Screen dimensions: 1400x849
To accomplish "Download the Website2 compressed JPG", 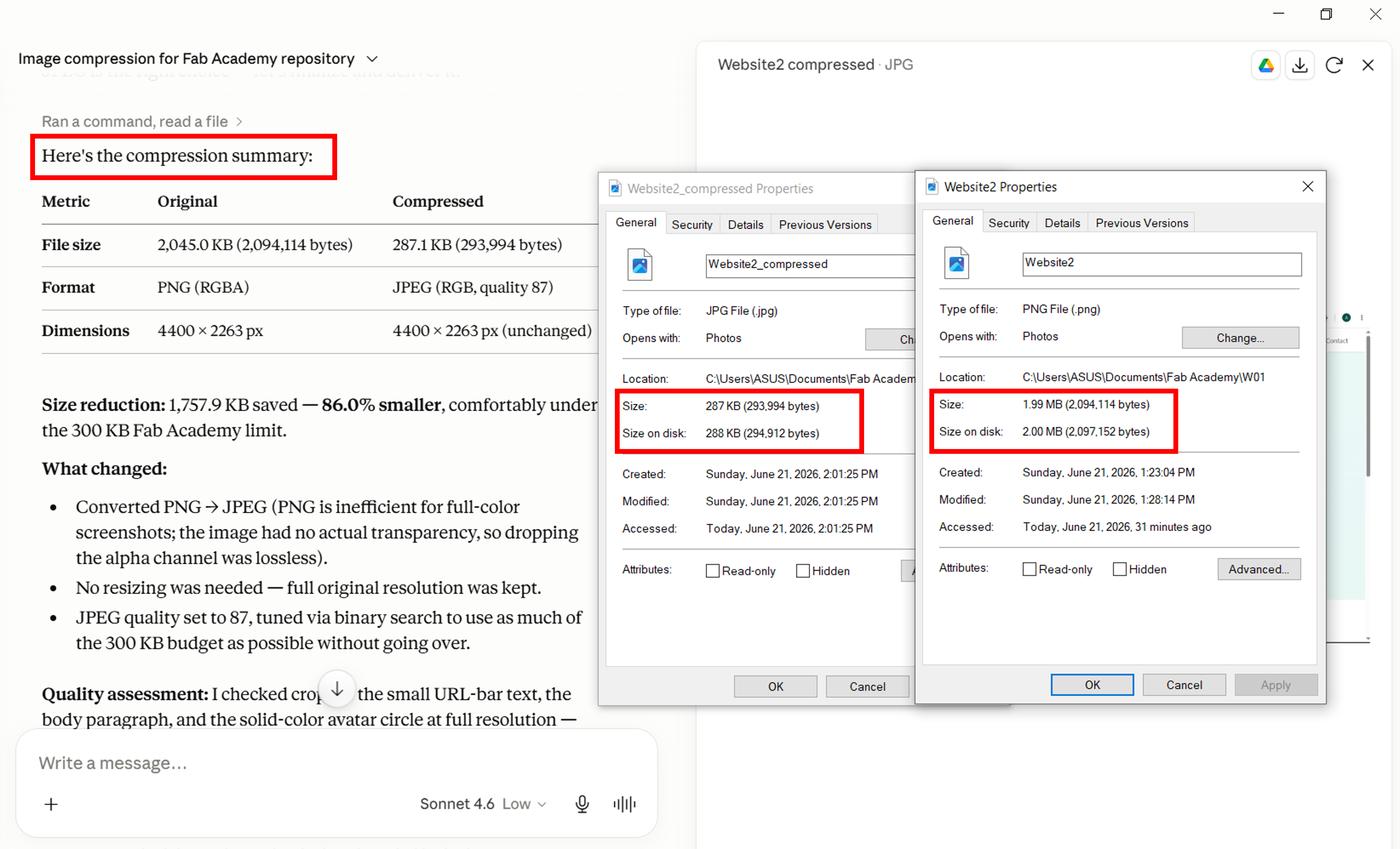I will [1300, 65].
